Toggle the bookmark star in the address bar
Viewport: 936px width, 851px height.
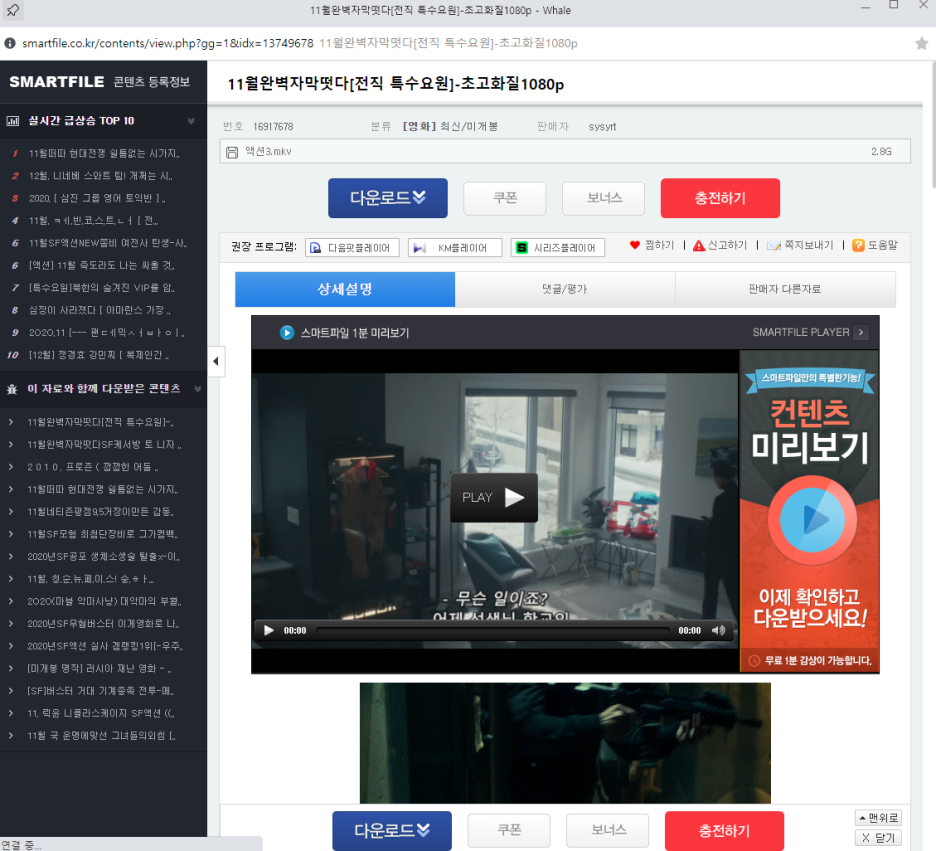point(922,43)
